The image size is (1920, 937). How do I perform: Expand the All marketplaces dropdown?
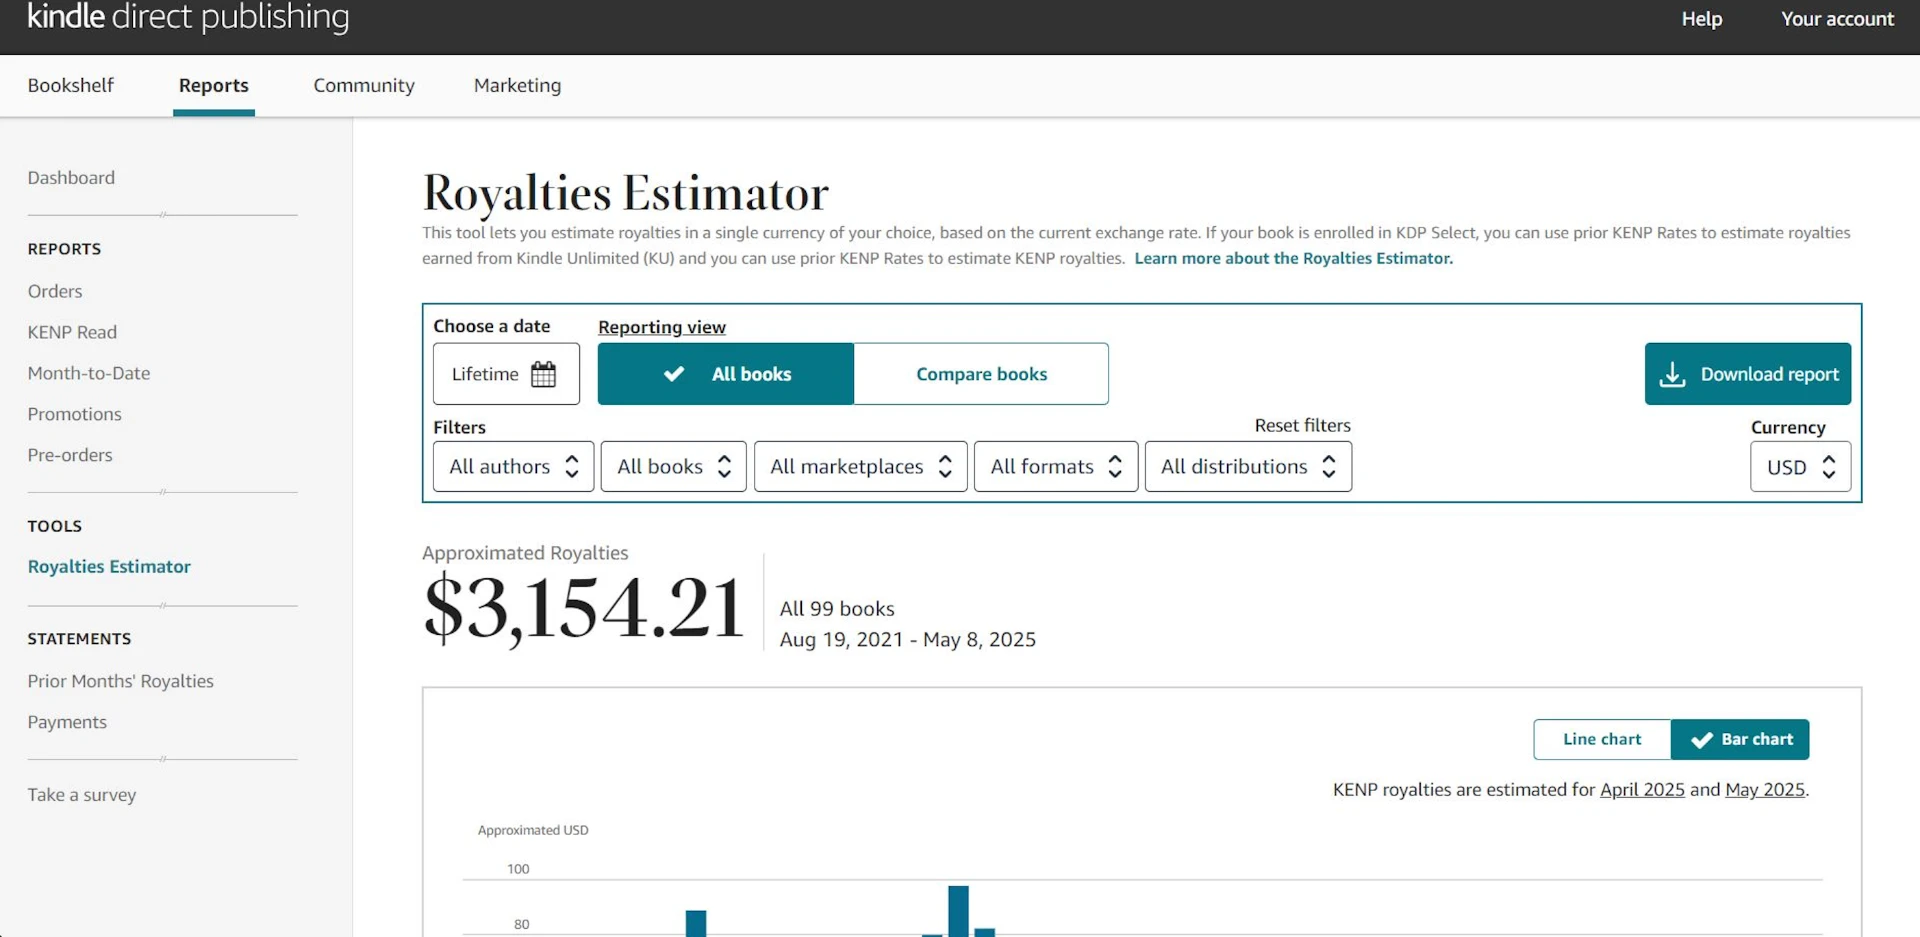click(861, 466)
